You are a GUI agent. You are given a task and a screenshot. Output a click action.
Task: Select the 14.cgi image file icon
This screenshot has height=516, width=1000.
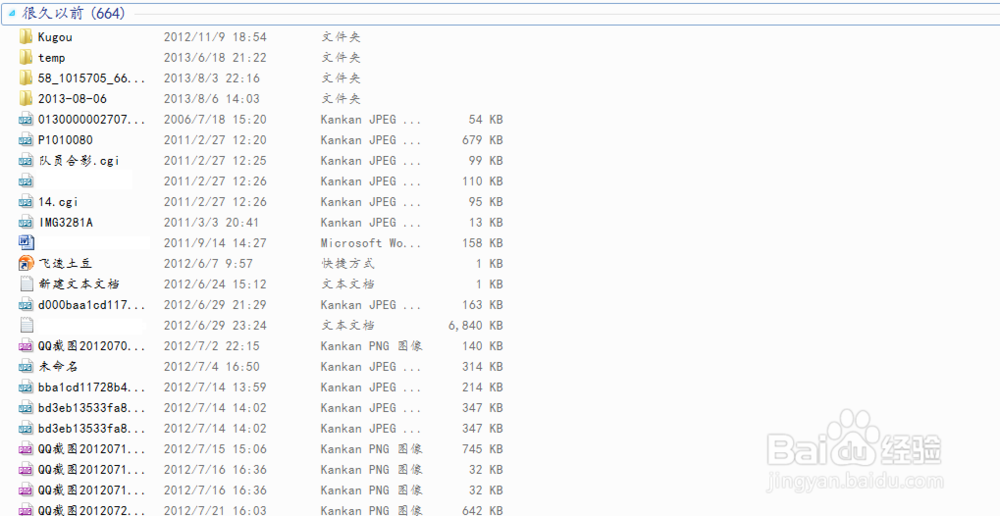26,202
